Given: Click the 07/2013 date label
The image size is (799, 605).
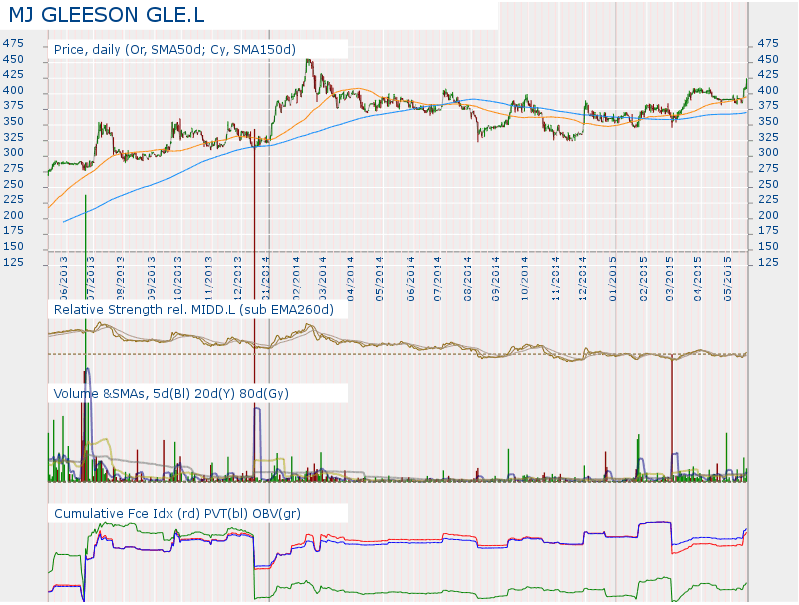Looking at the screenshot, I should tap(91, 279).
